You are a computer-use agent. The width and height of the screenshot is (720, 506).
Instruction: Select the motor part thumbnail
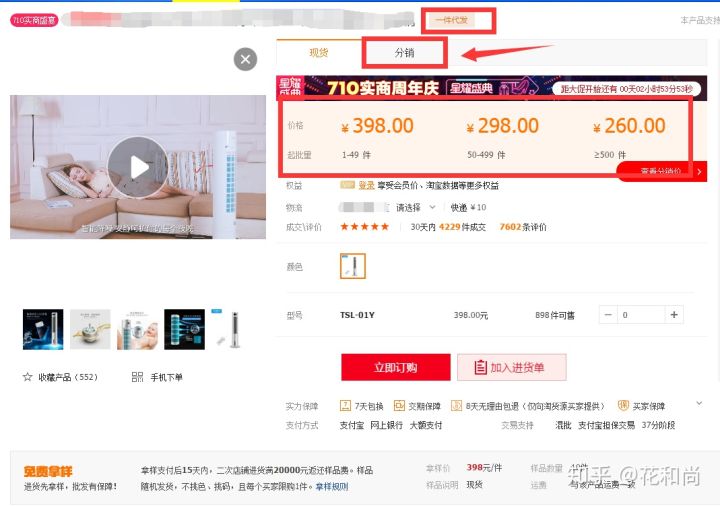tap(90, 330)
